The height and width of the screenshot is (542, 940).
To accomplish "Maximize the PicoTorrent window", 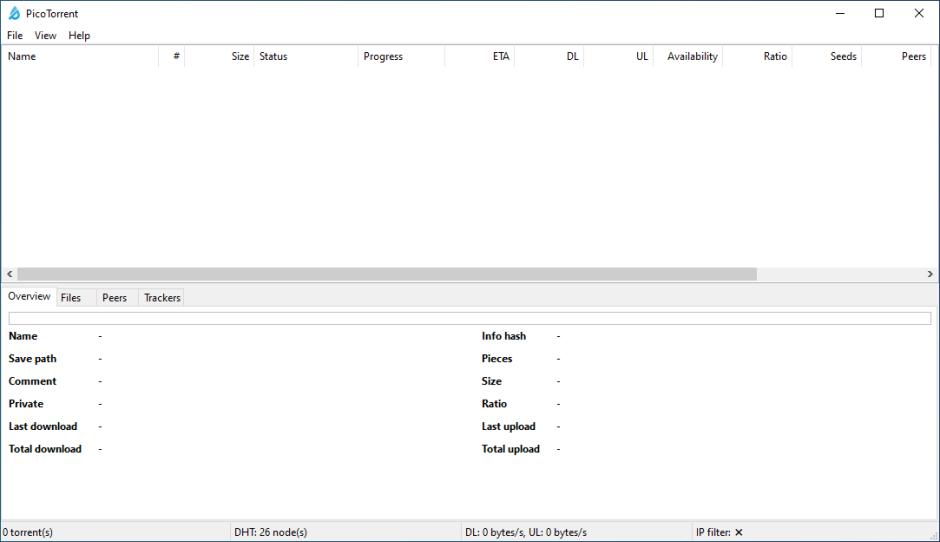I will 879,14.
